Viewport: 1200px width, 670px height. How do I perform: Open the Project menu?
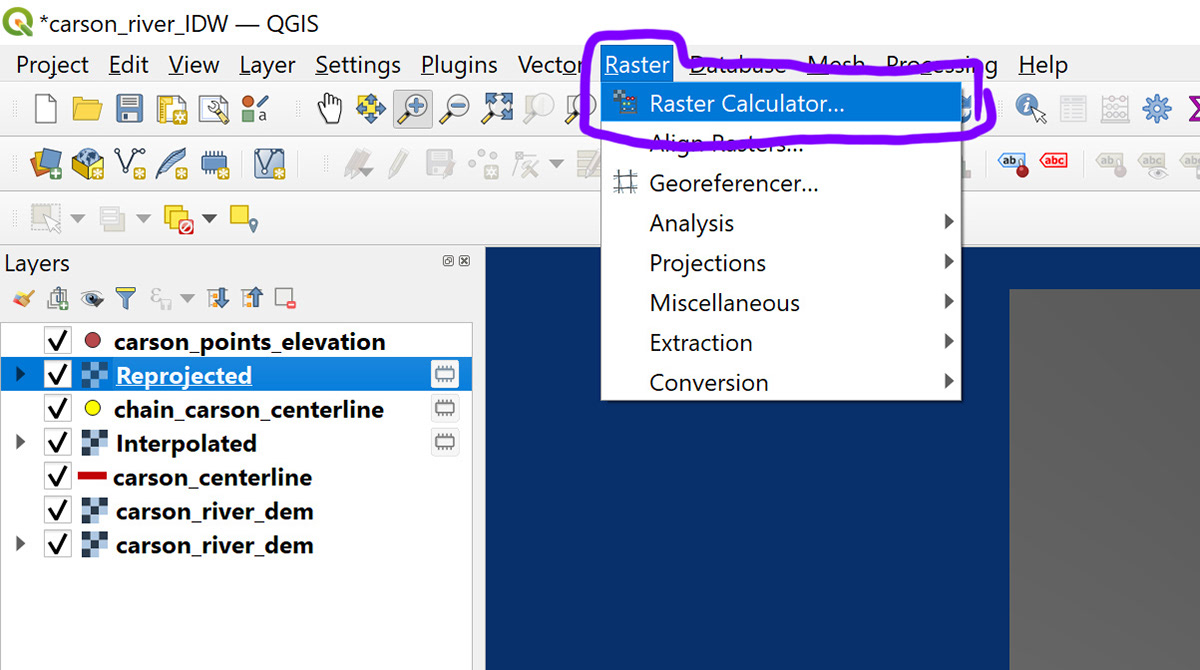[53, 65]
